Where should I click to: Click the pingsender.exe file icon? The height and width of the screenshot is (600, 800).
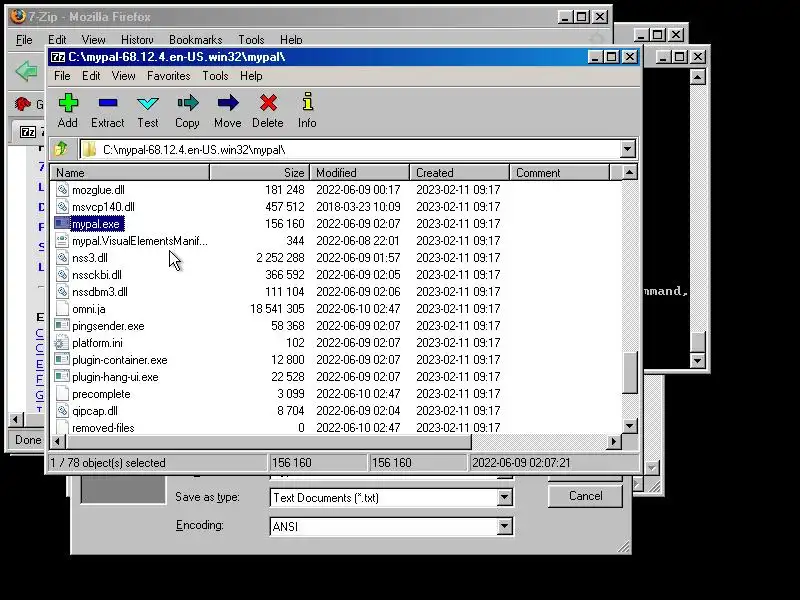(x=62, y=326)
